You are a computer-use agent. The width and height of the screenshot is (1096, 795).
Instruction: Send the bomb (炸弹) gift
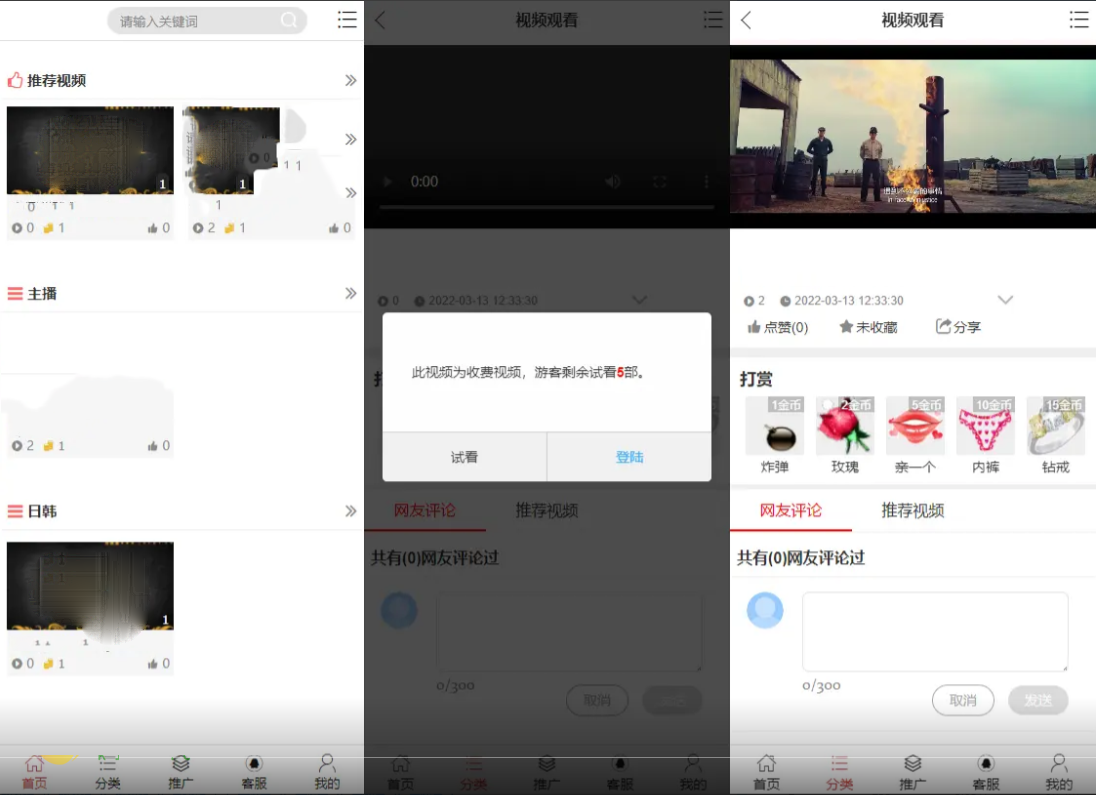click(x=775, y=428)
